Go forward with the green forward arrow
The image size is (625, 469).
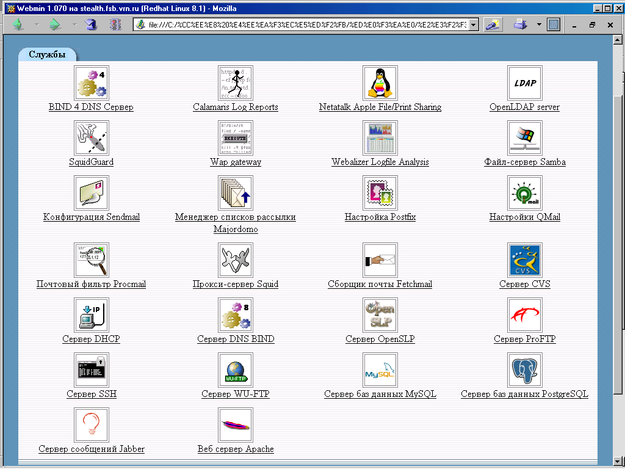click(55, 25)
